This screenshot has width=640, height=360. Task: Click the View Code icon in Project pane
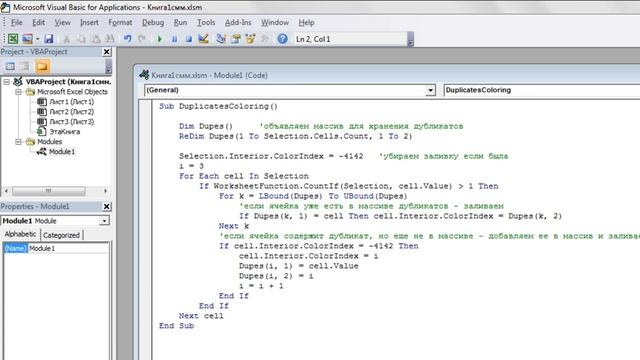[x=10, y=66]
